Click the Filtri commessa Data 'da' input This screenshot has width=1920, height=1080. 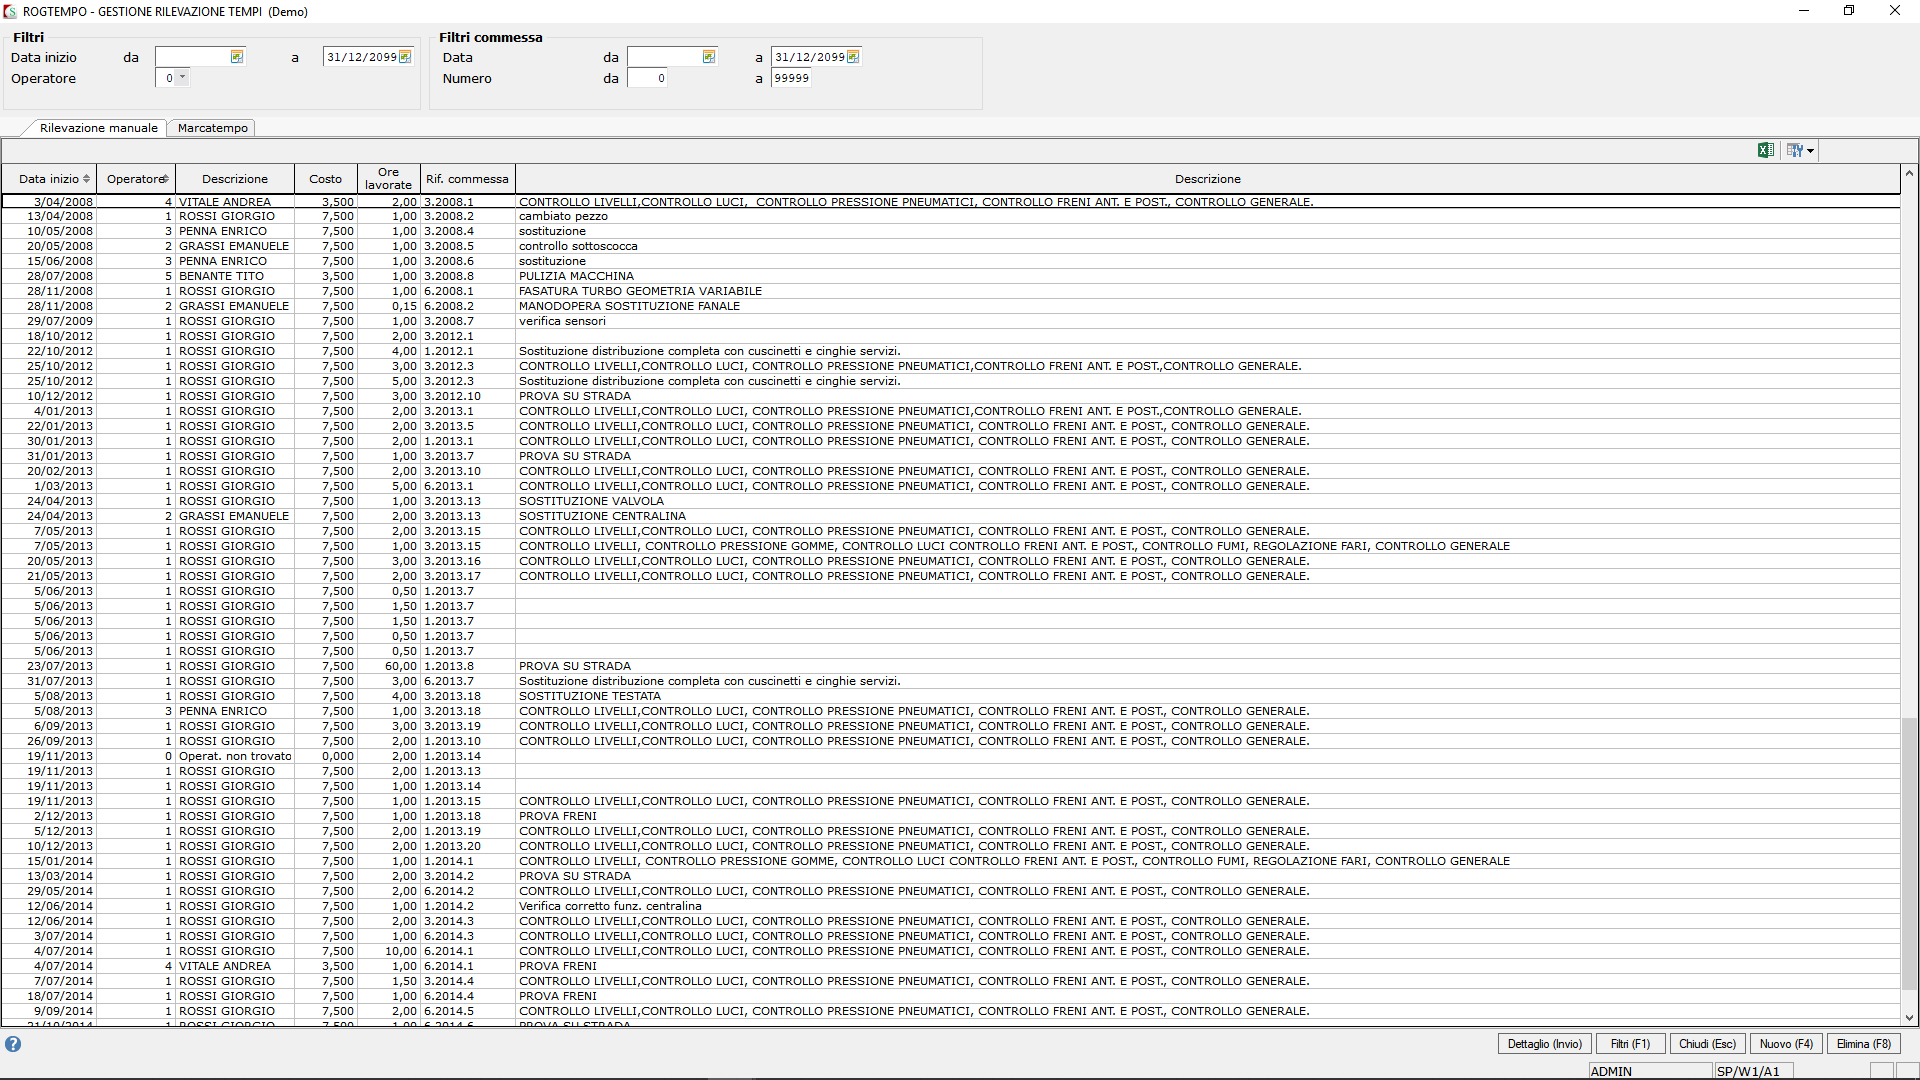[665, 57]
